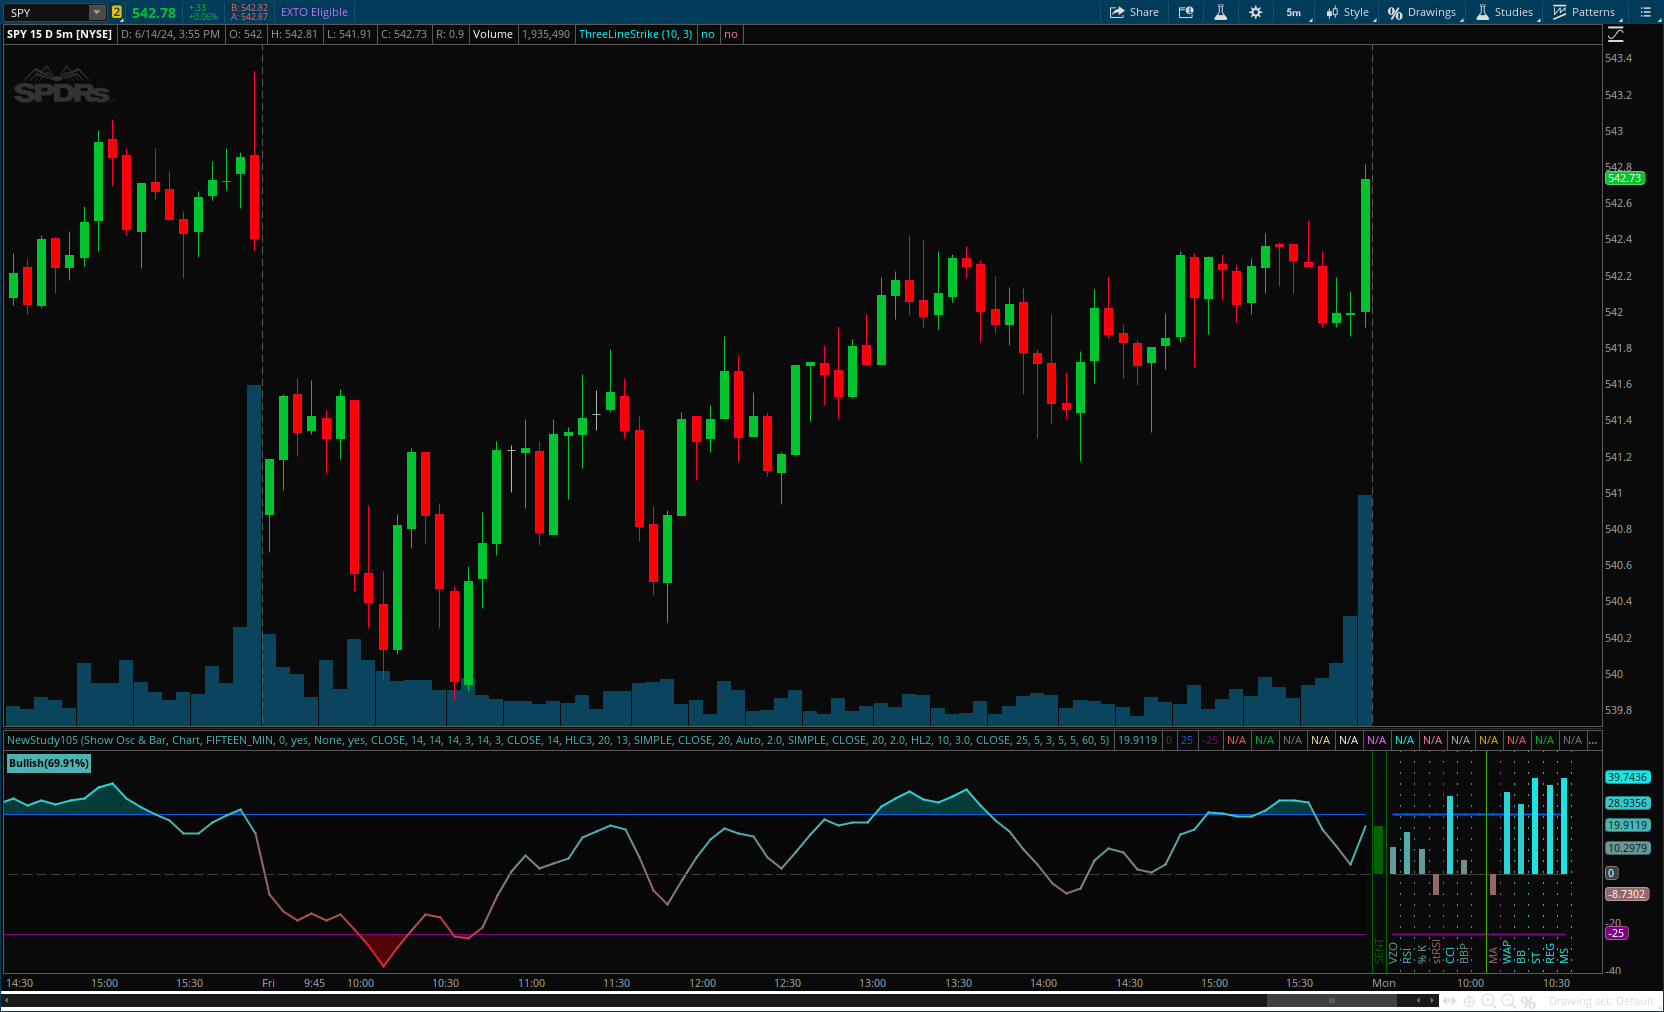
Task: Click the Volume study label
Action: [493, 34]
